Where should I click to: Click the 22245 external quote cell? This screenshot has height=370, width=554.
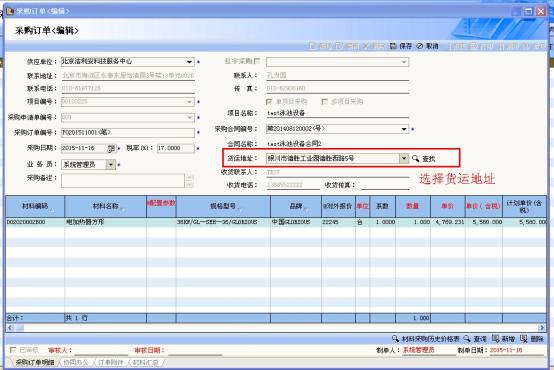(x=338, y=222)
